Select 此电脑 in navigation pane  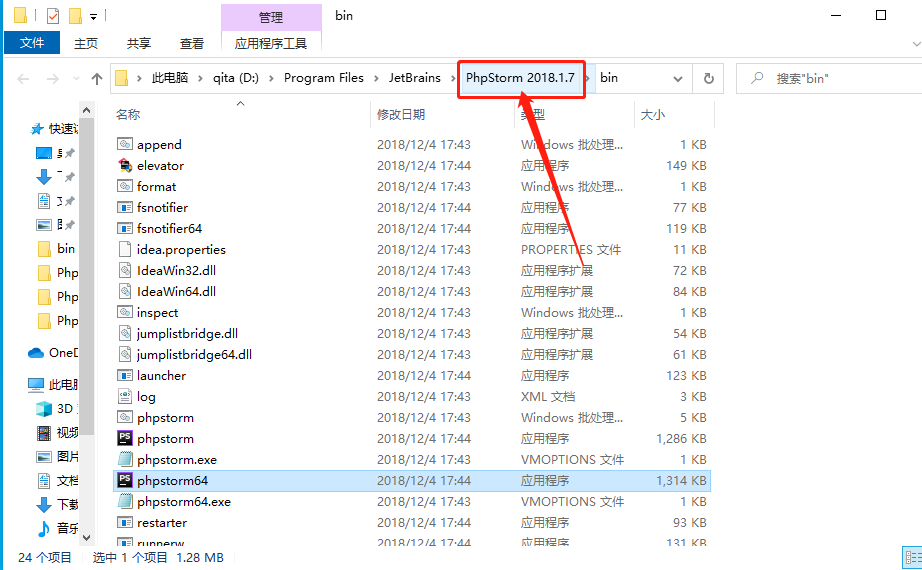click(x=53, y=385)
